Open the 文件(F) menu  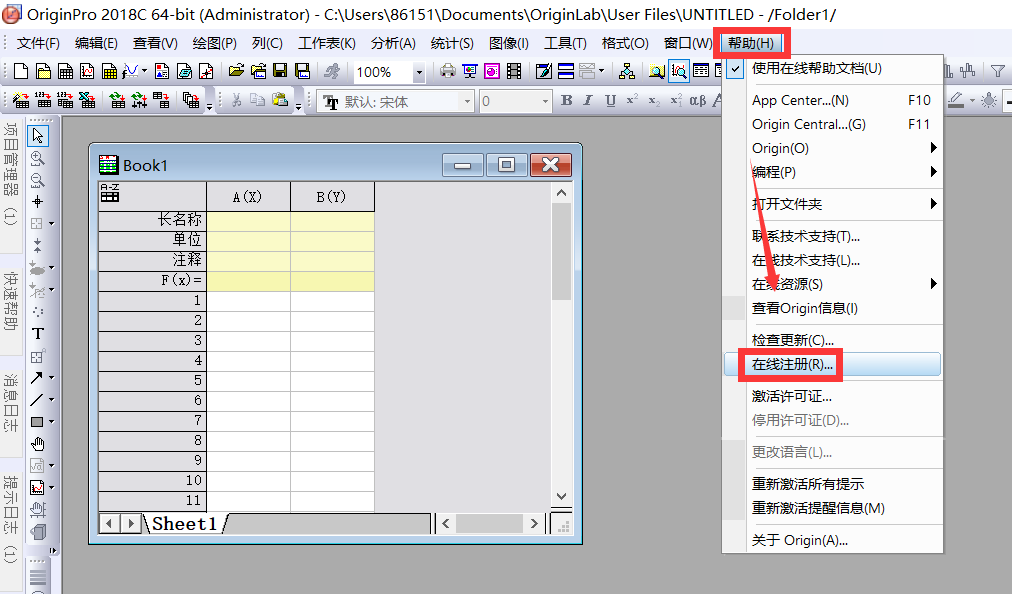pyautogui.click(x=38, y=43)
